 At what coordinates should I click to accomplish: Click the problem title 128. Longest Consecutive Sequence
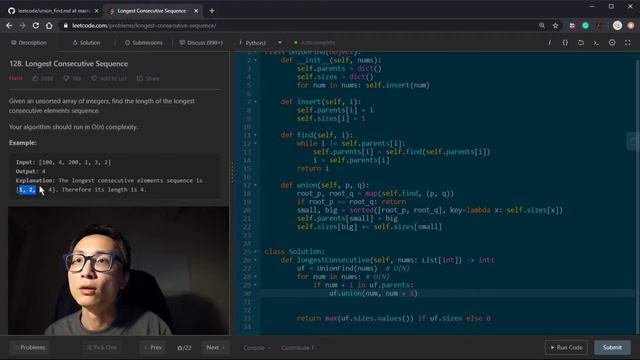[68, 64]
